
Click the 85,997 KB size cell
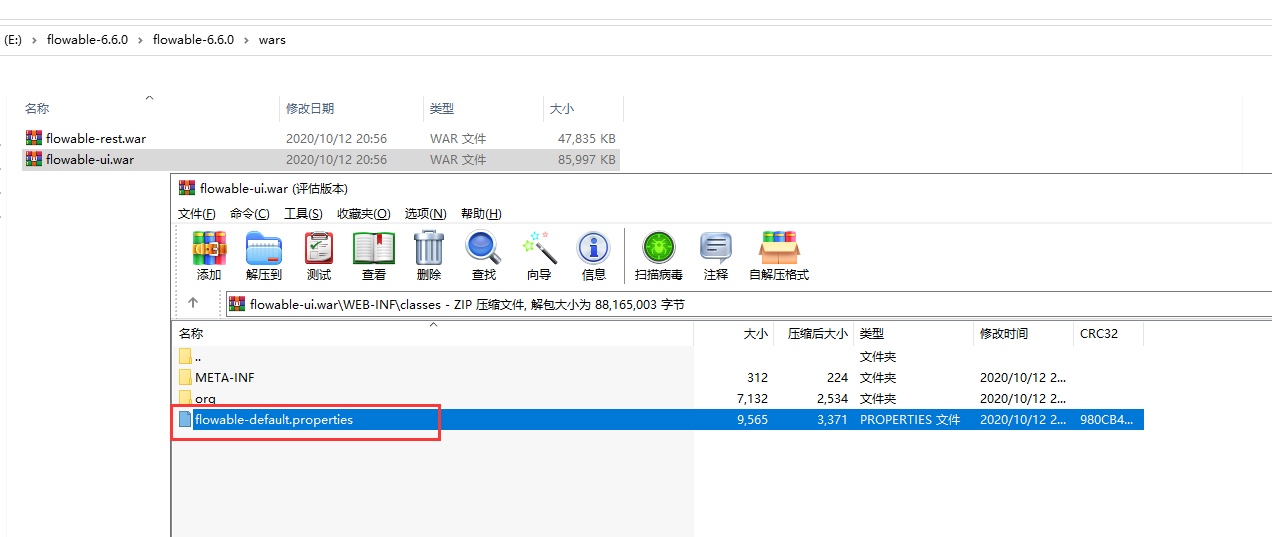587,159
